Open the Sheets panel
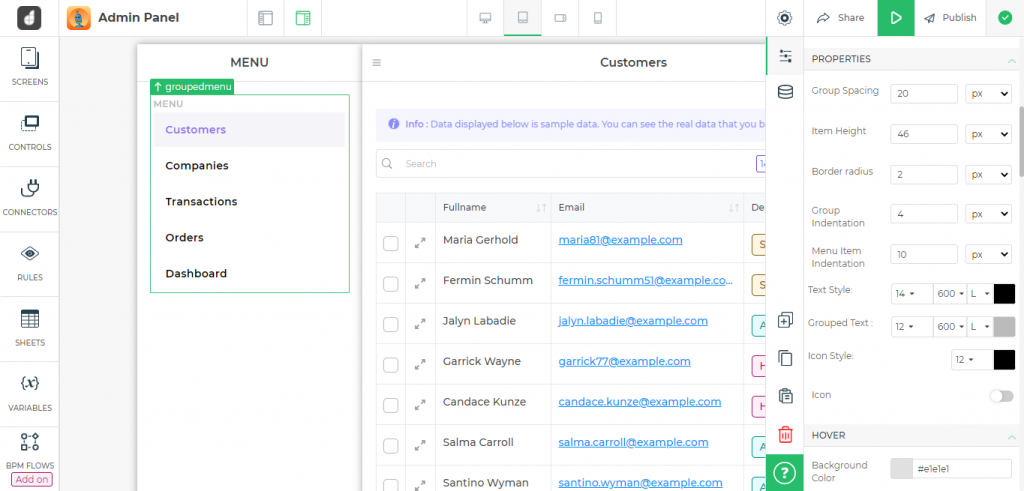 point(30,327)
